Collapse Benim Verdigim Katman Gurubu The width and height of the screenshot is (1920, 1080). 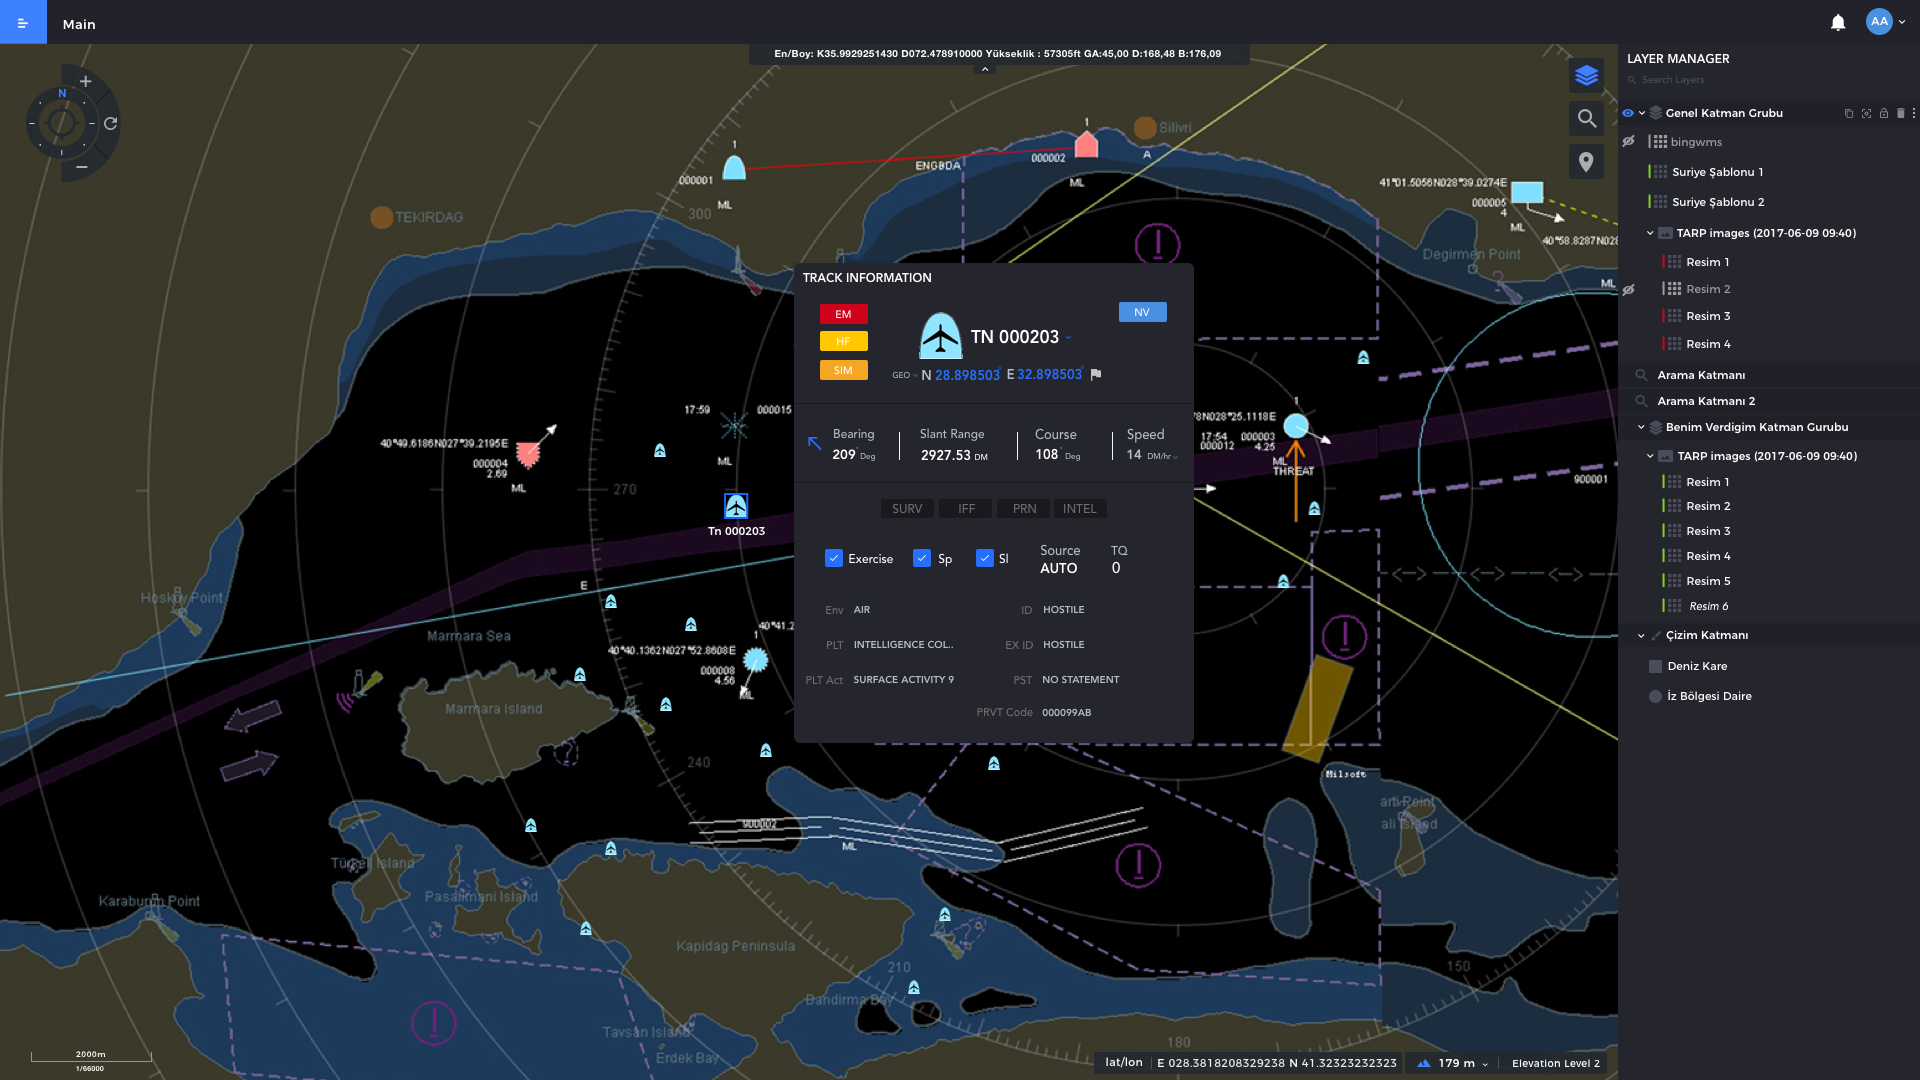pos(1641,427)
